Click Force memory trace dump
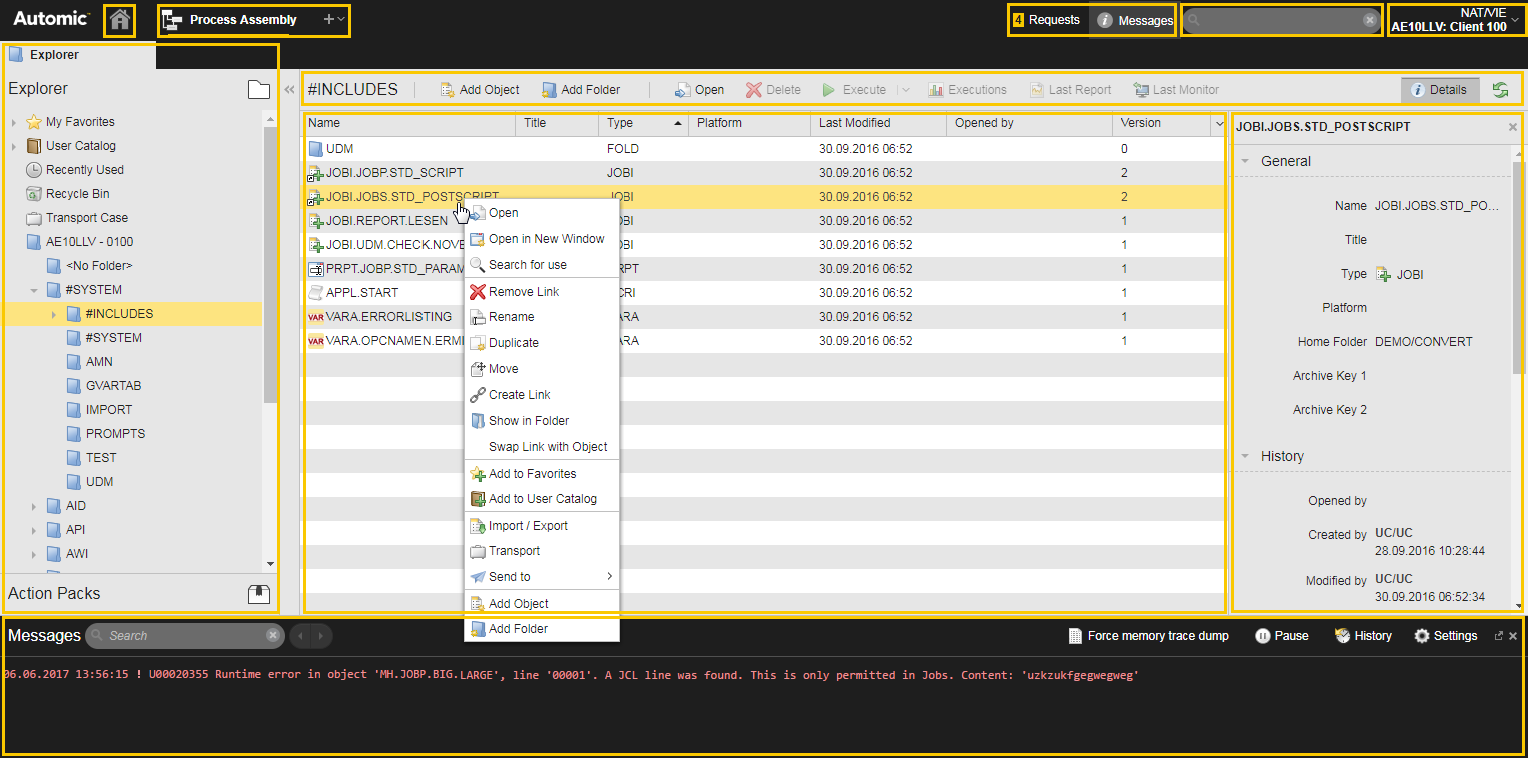This screenshot has width=1528, height=758. [1148, 636]
